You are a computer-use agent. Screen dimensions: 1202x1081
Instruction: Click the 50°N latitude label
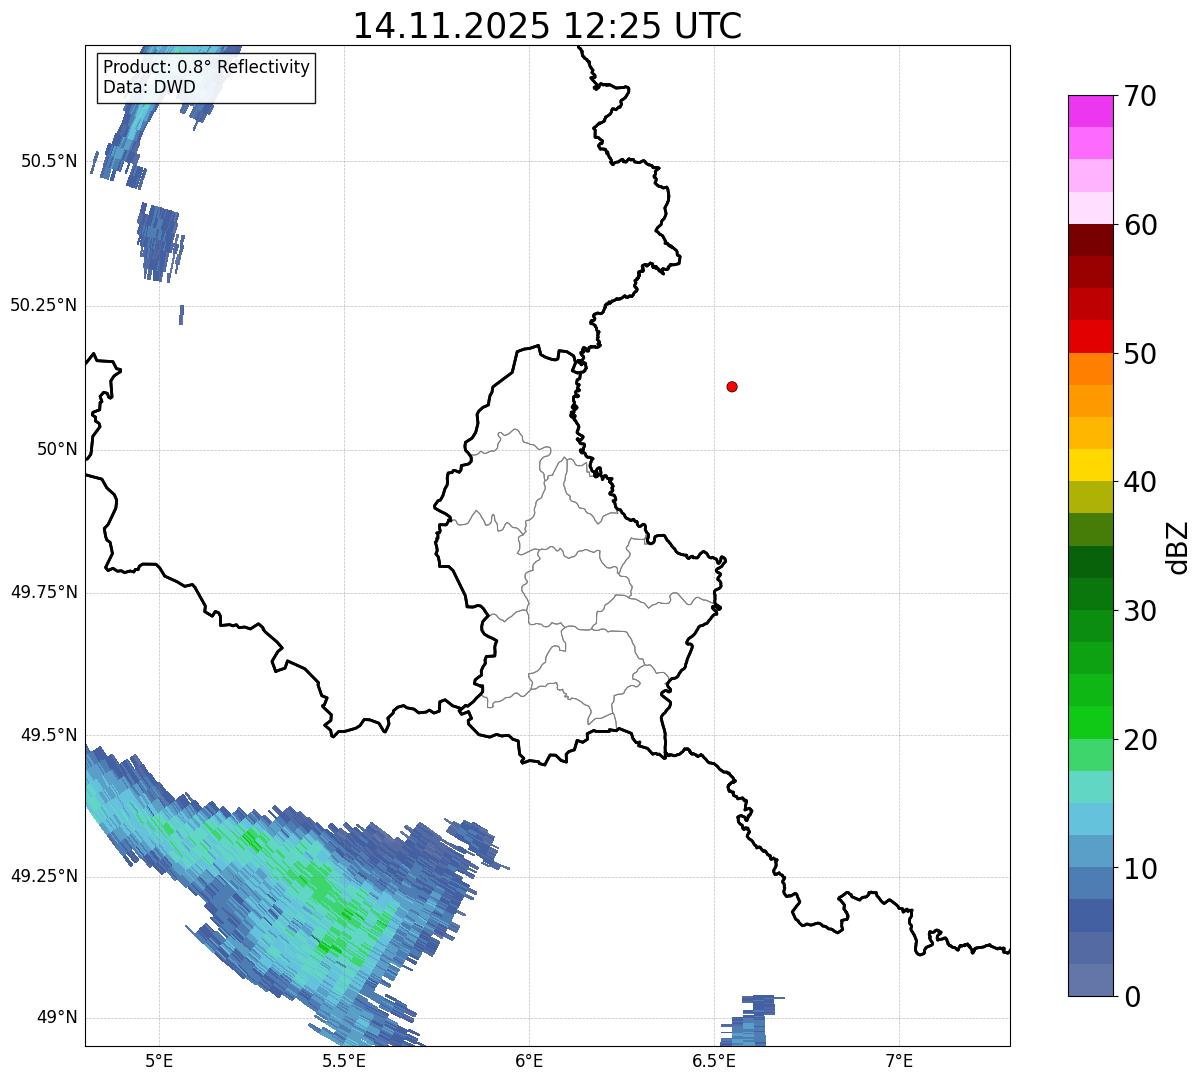coord(57,449)
